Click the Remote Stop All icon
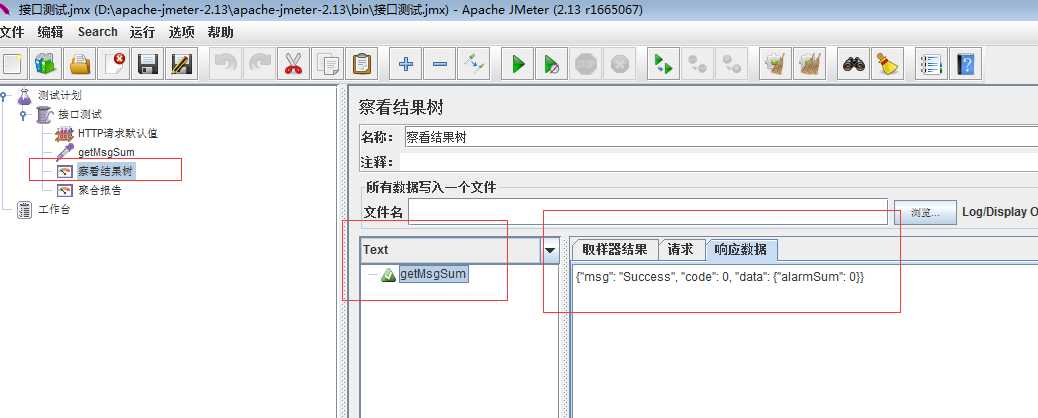The height and width of the screenshot is (418, 1038). tap(698, 64)
